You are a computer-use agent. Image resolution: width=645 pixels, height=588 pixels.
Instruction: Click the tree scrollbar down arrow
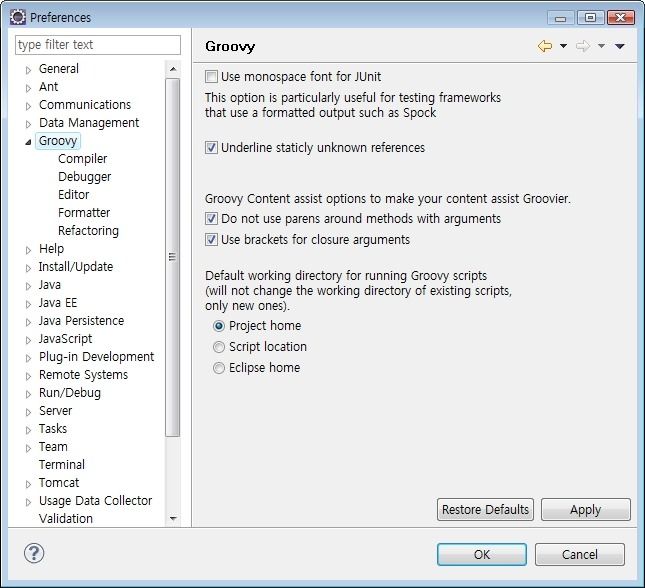click(x=173, y=518)
